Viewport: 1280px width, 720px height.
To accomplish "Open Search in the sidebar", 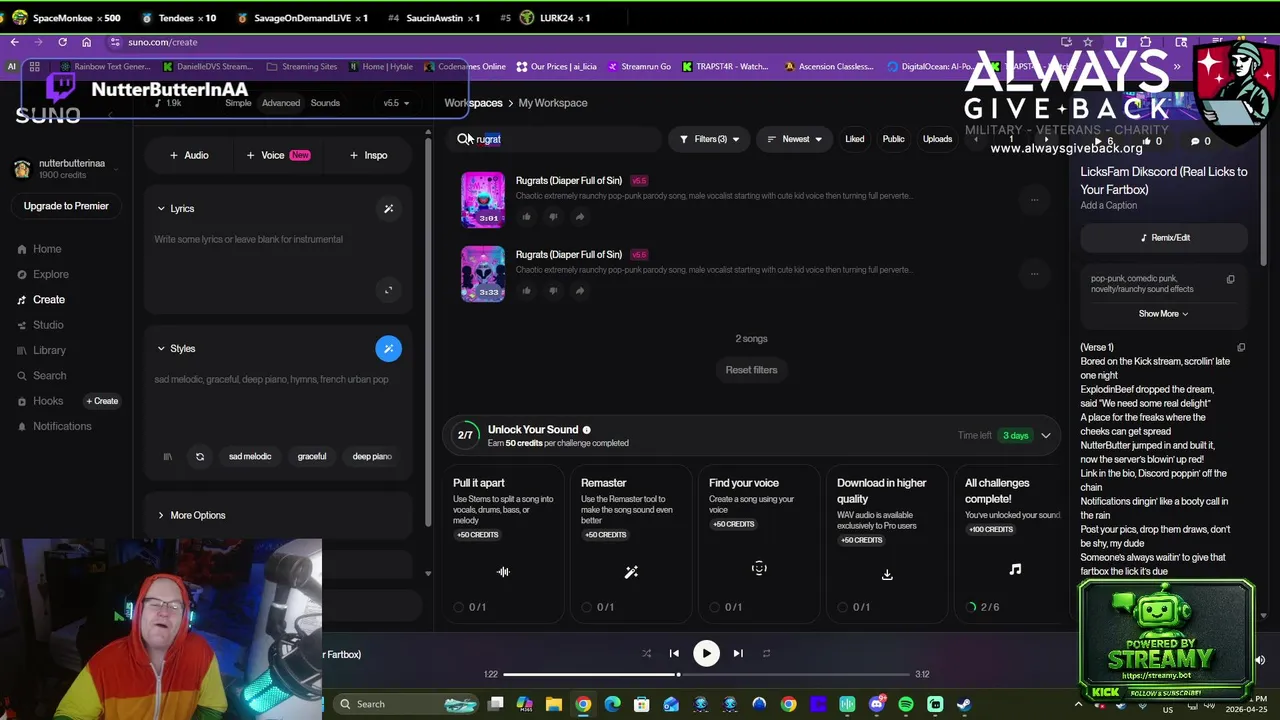I will pyautogui.click(x=41, y=376).
